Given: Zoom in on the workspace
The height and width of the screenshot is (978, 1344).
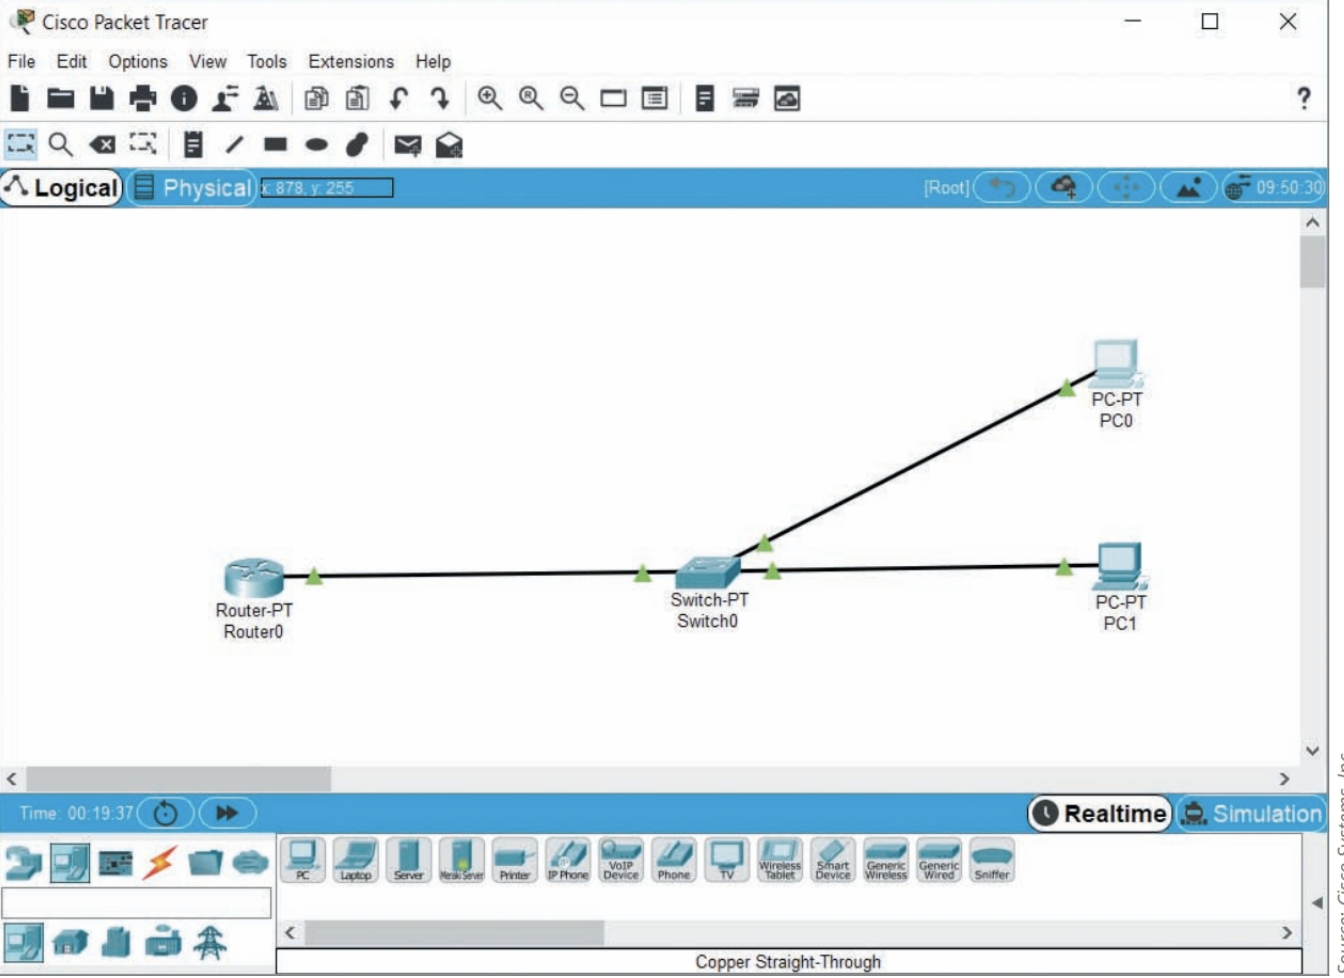Looking at the screenshot, I should 490,98.
